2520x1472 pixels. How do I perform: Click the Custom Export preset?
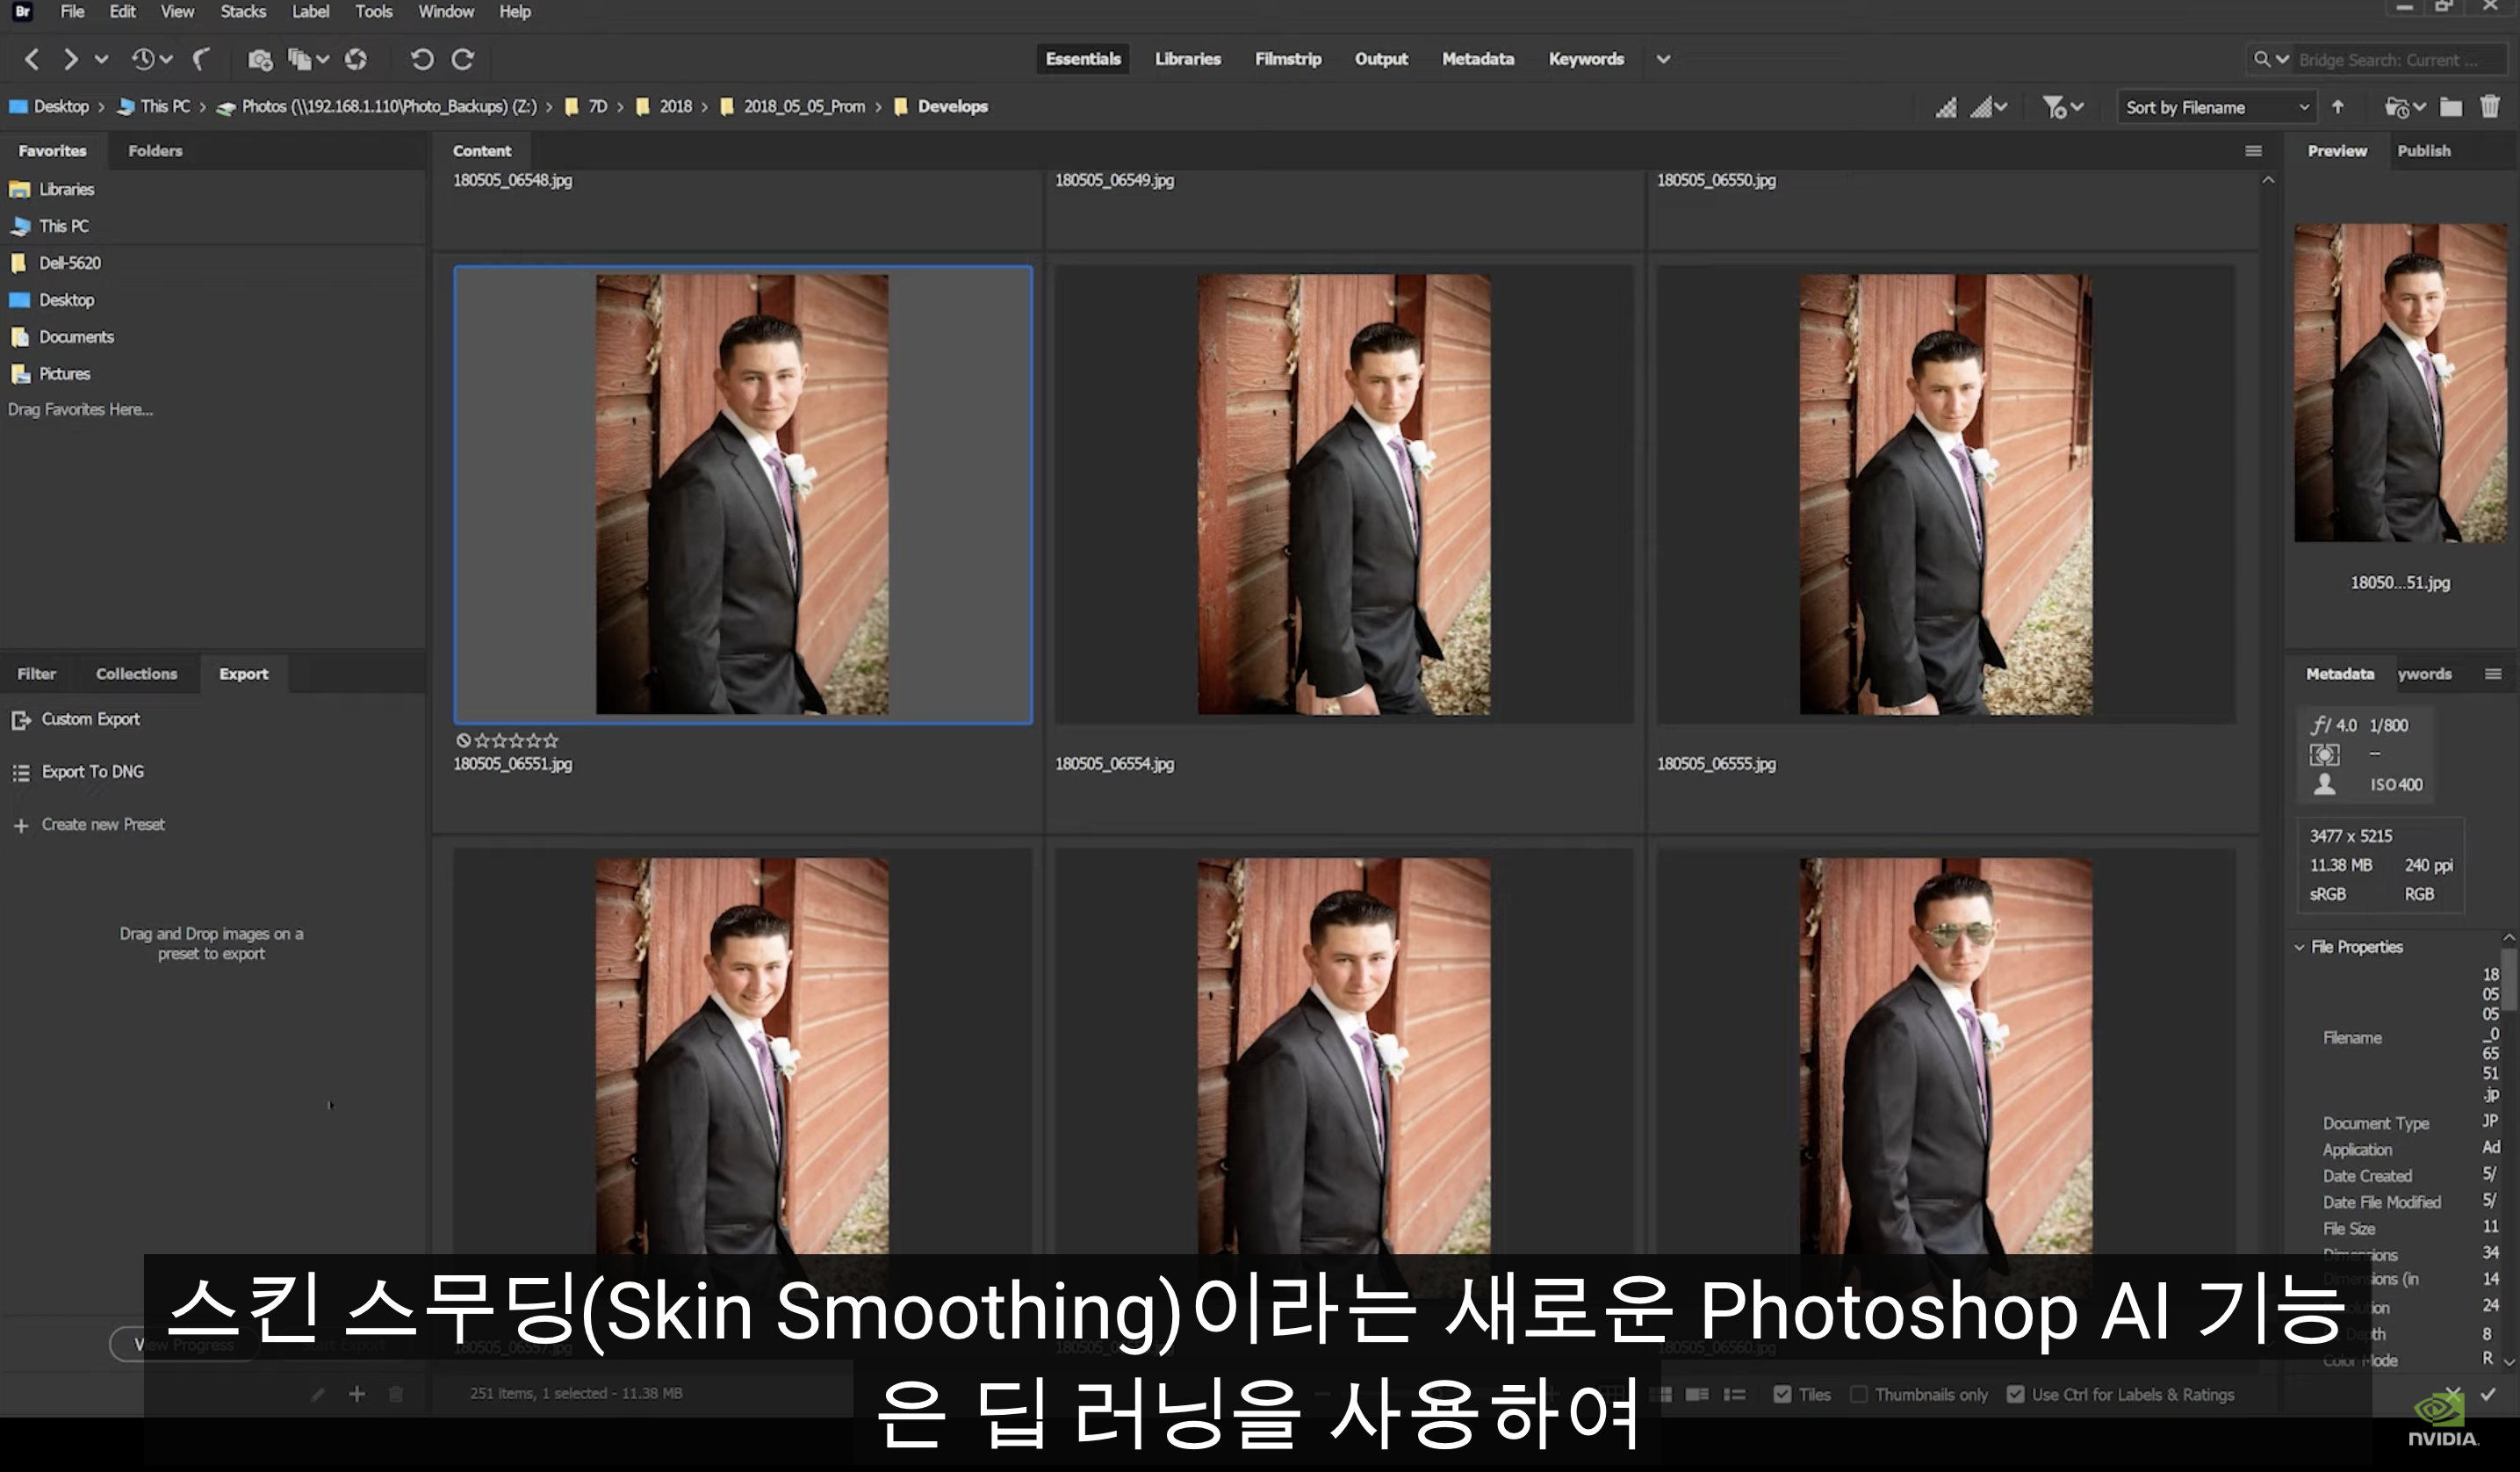click(x=90, y=719)
